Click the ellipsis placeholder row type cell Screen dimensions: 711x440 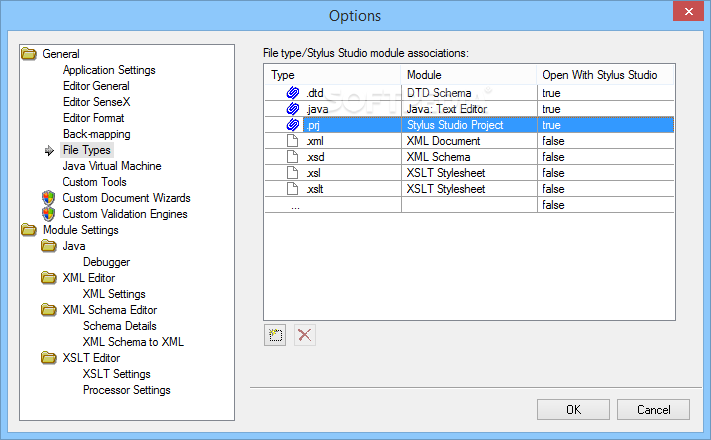333,205
